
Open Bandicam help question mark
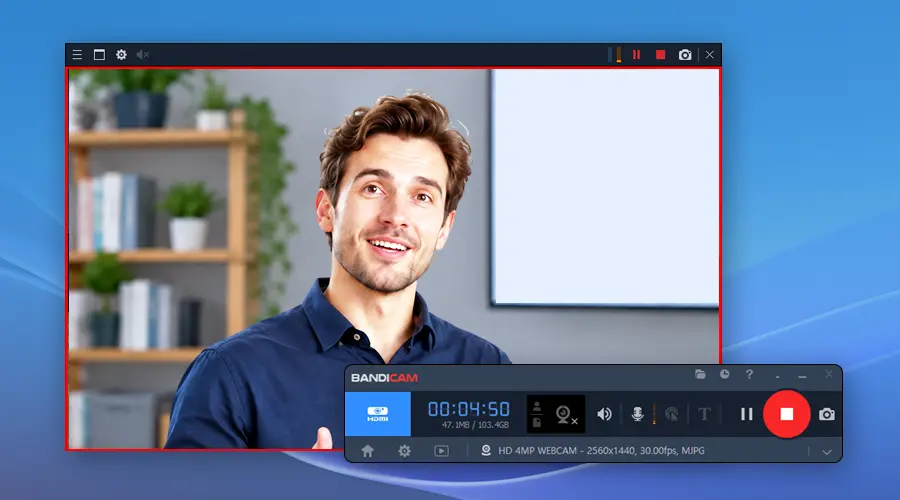click(749, 374)
